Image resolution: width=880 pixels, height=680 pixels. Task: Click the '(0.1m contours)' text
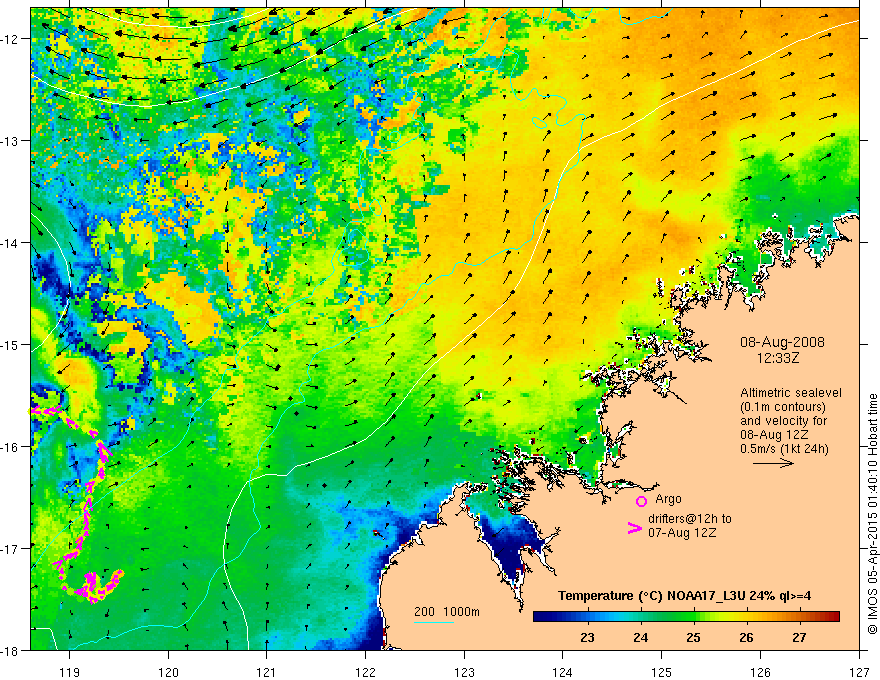pos(783,407)
